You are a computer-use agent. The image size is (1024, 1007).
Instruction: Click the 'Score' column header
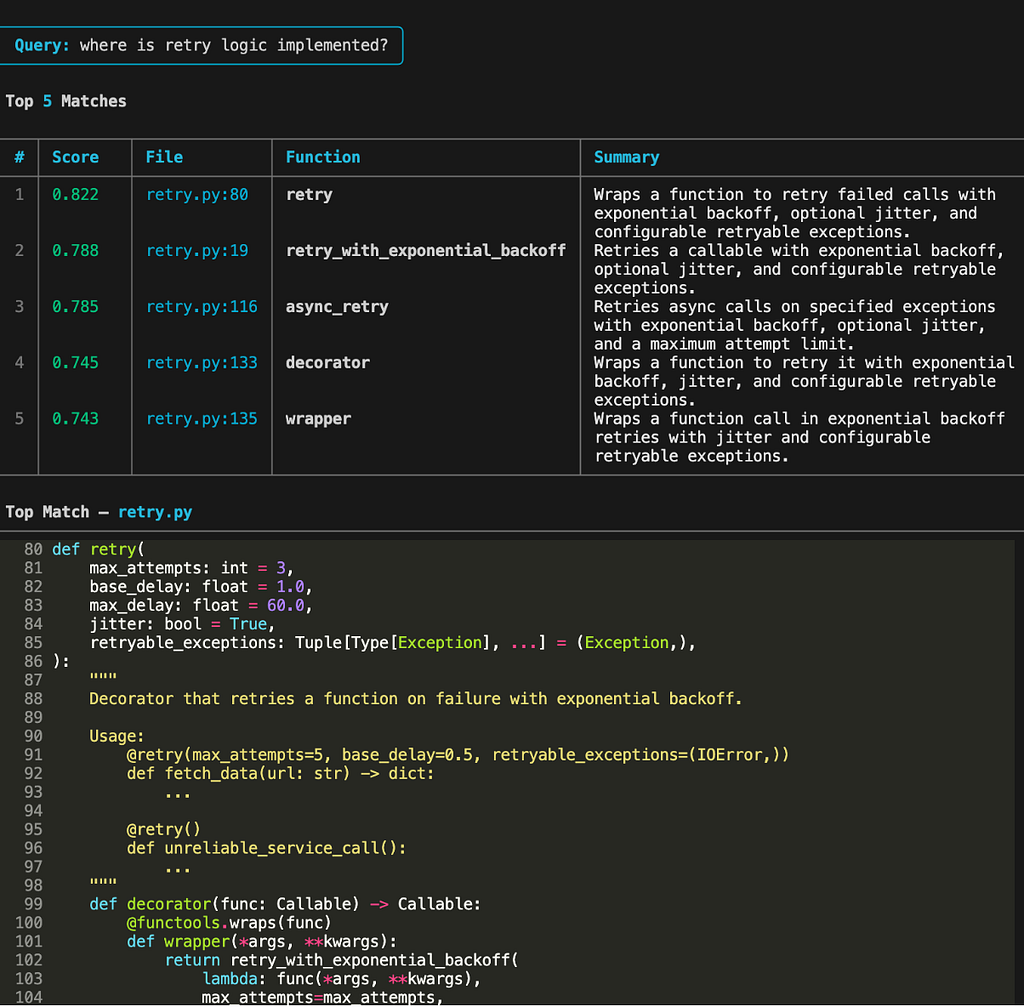click(x=75, y=157)
